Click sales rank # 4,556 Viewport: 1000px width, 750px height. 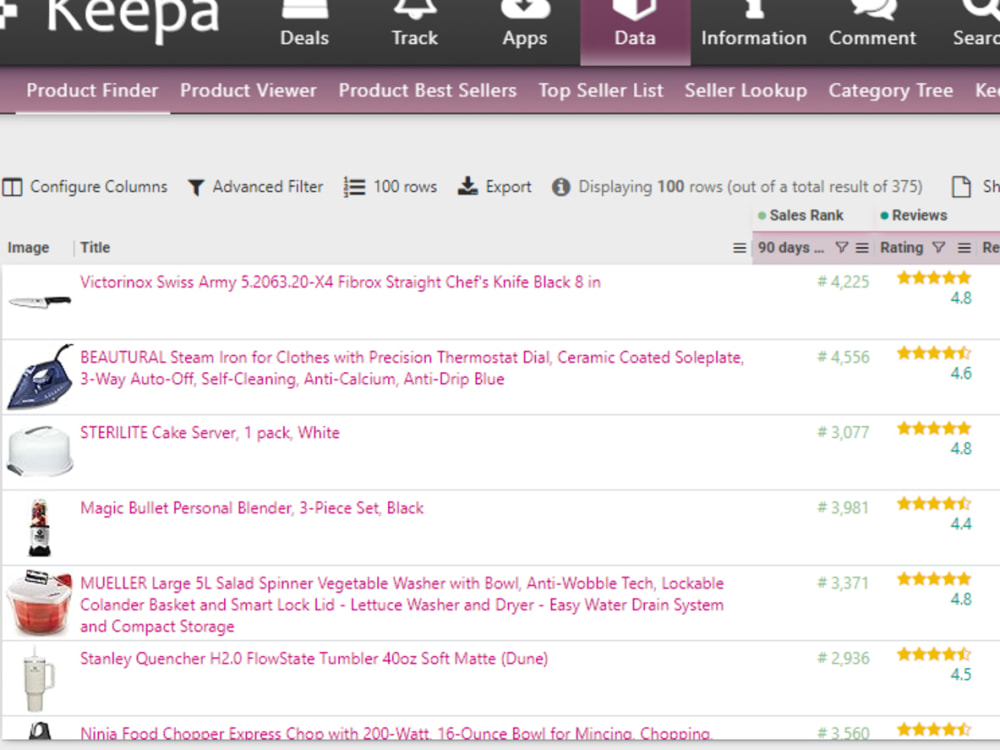tap(843, 357)
